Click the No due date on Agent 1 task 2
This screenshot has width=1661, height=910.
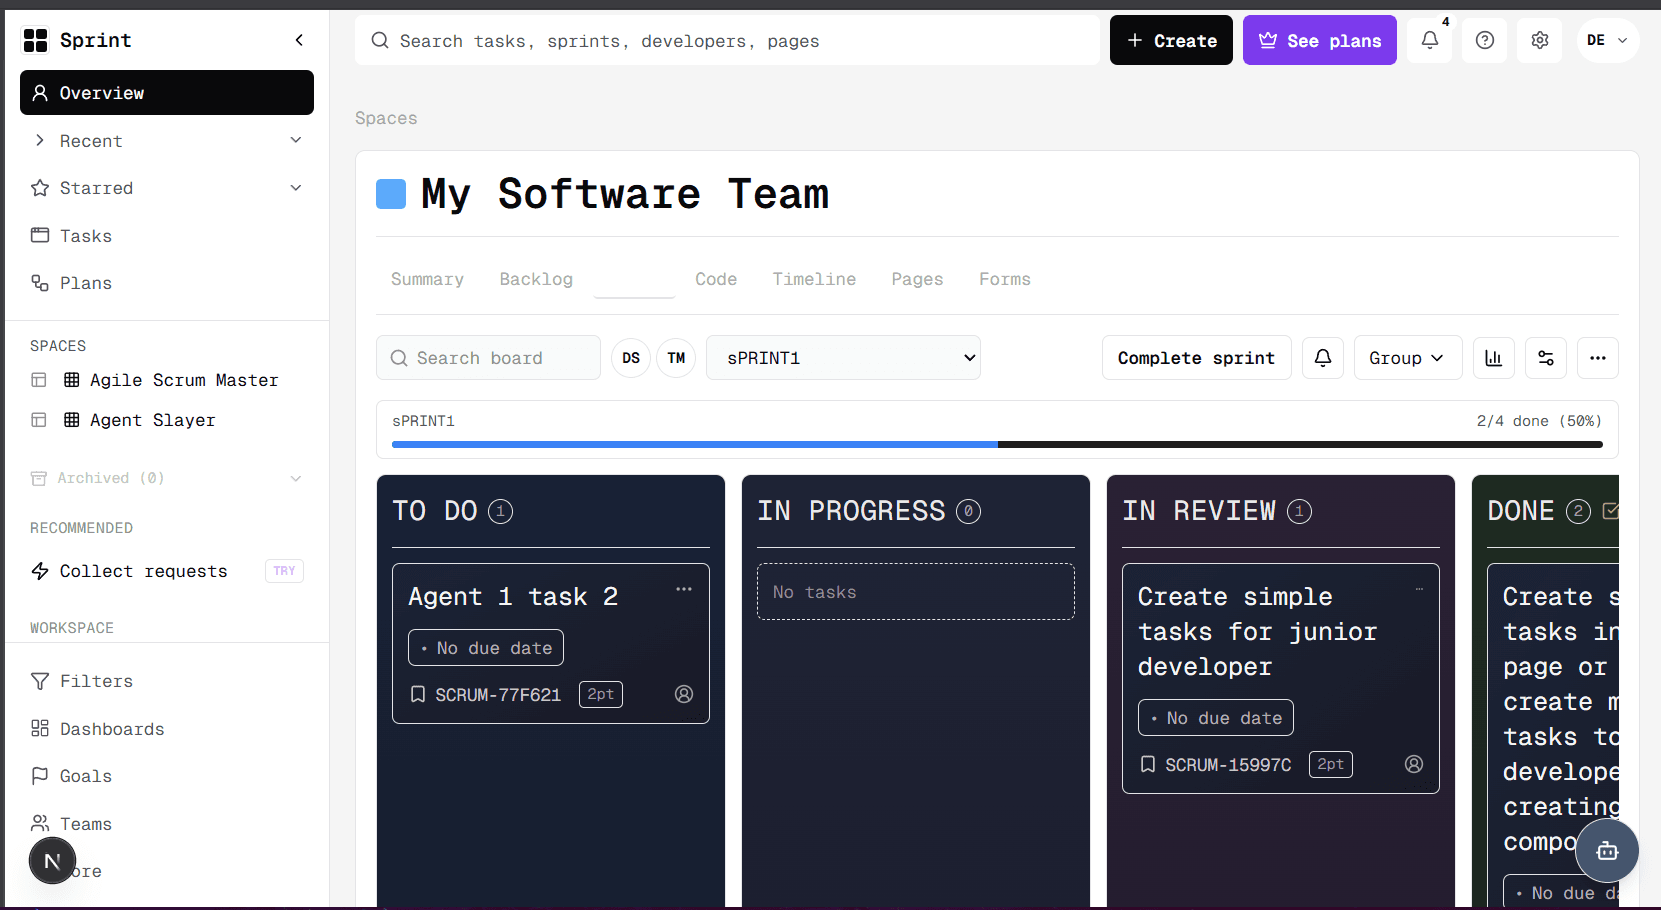point(486,648)
